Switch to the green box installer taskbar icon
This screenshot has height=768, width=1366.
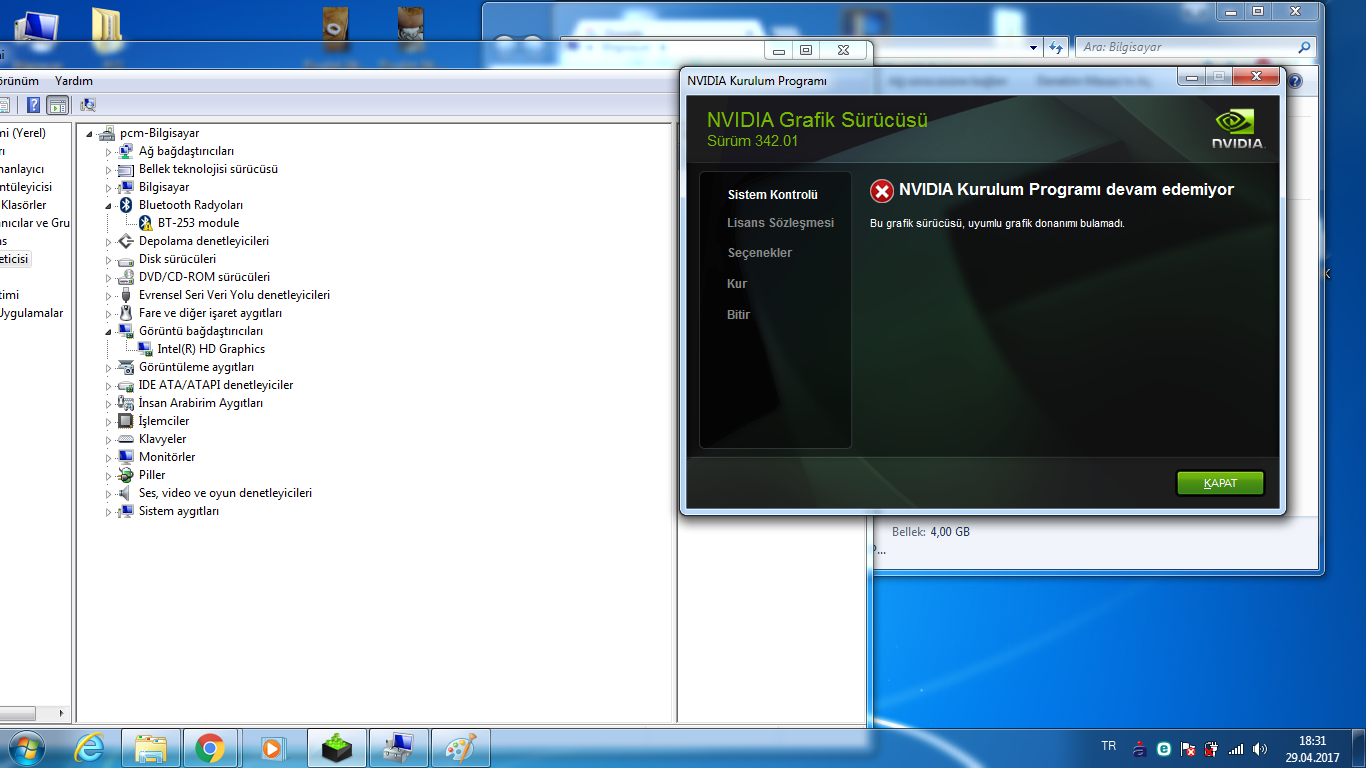point(337,748)
